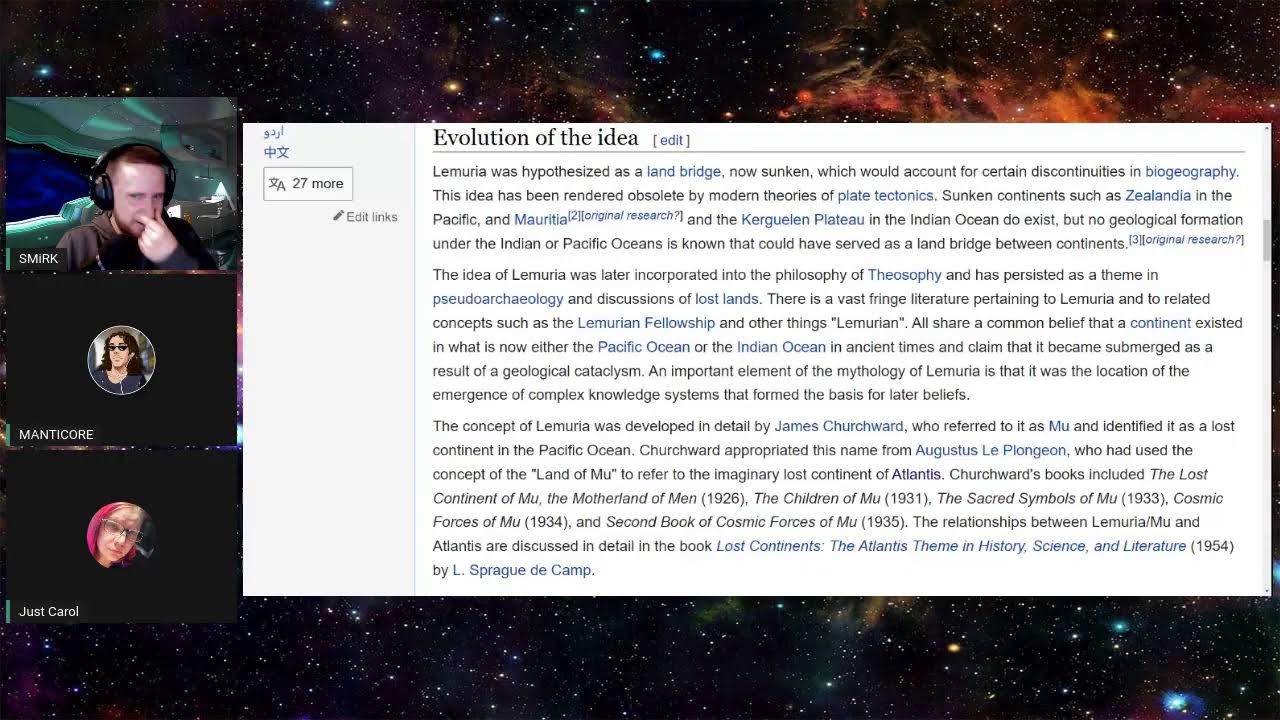The width and height of the screenshot is (1280, 720).
Task: Click the 'Zealandia' link
Action: pos(1157,195)
